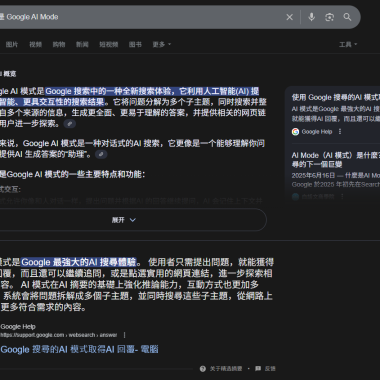380x380 pixels.
Task: Click highlighted text Google 最強大的AI 搜尋體驗
Action: click(x=79, y=262)
